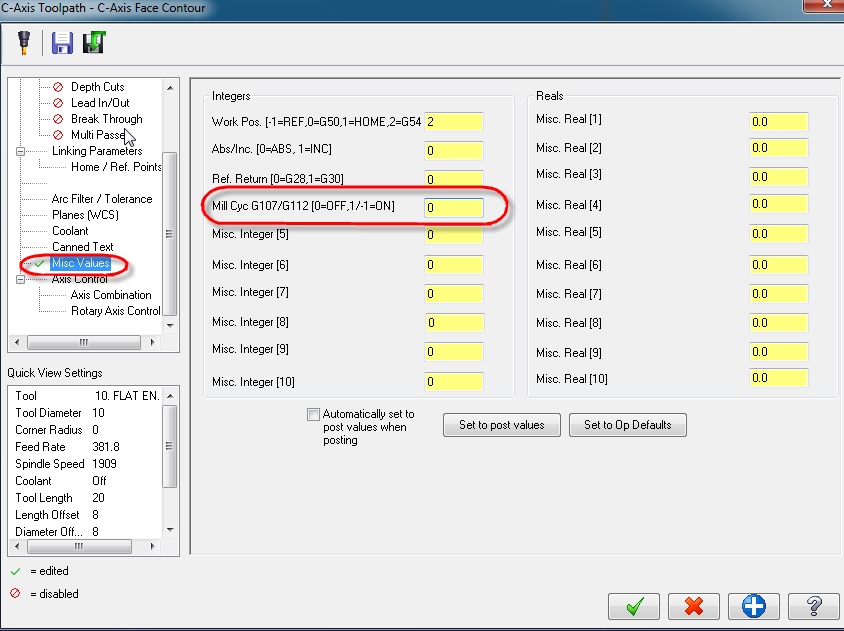844x631 pixels.
Task: Open Arc Filter / Tolerance page
Action: click(x=102, y=199)
